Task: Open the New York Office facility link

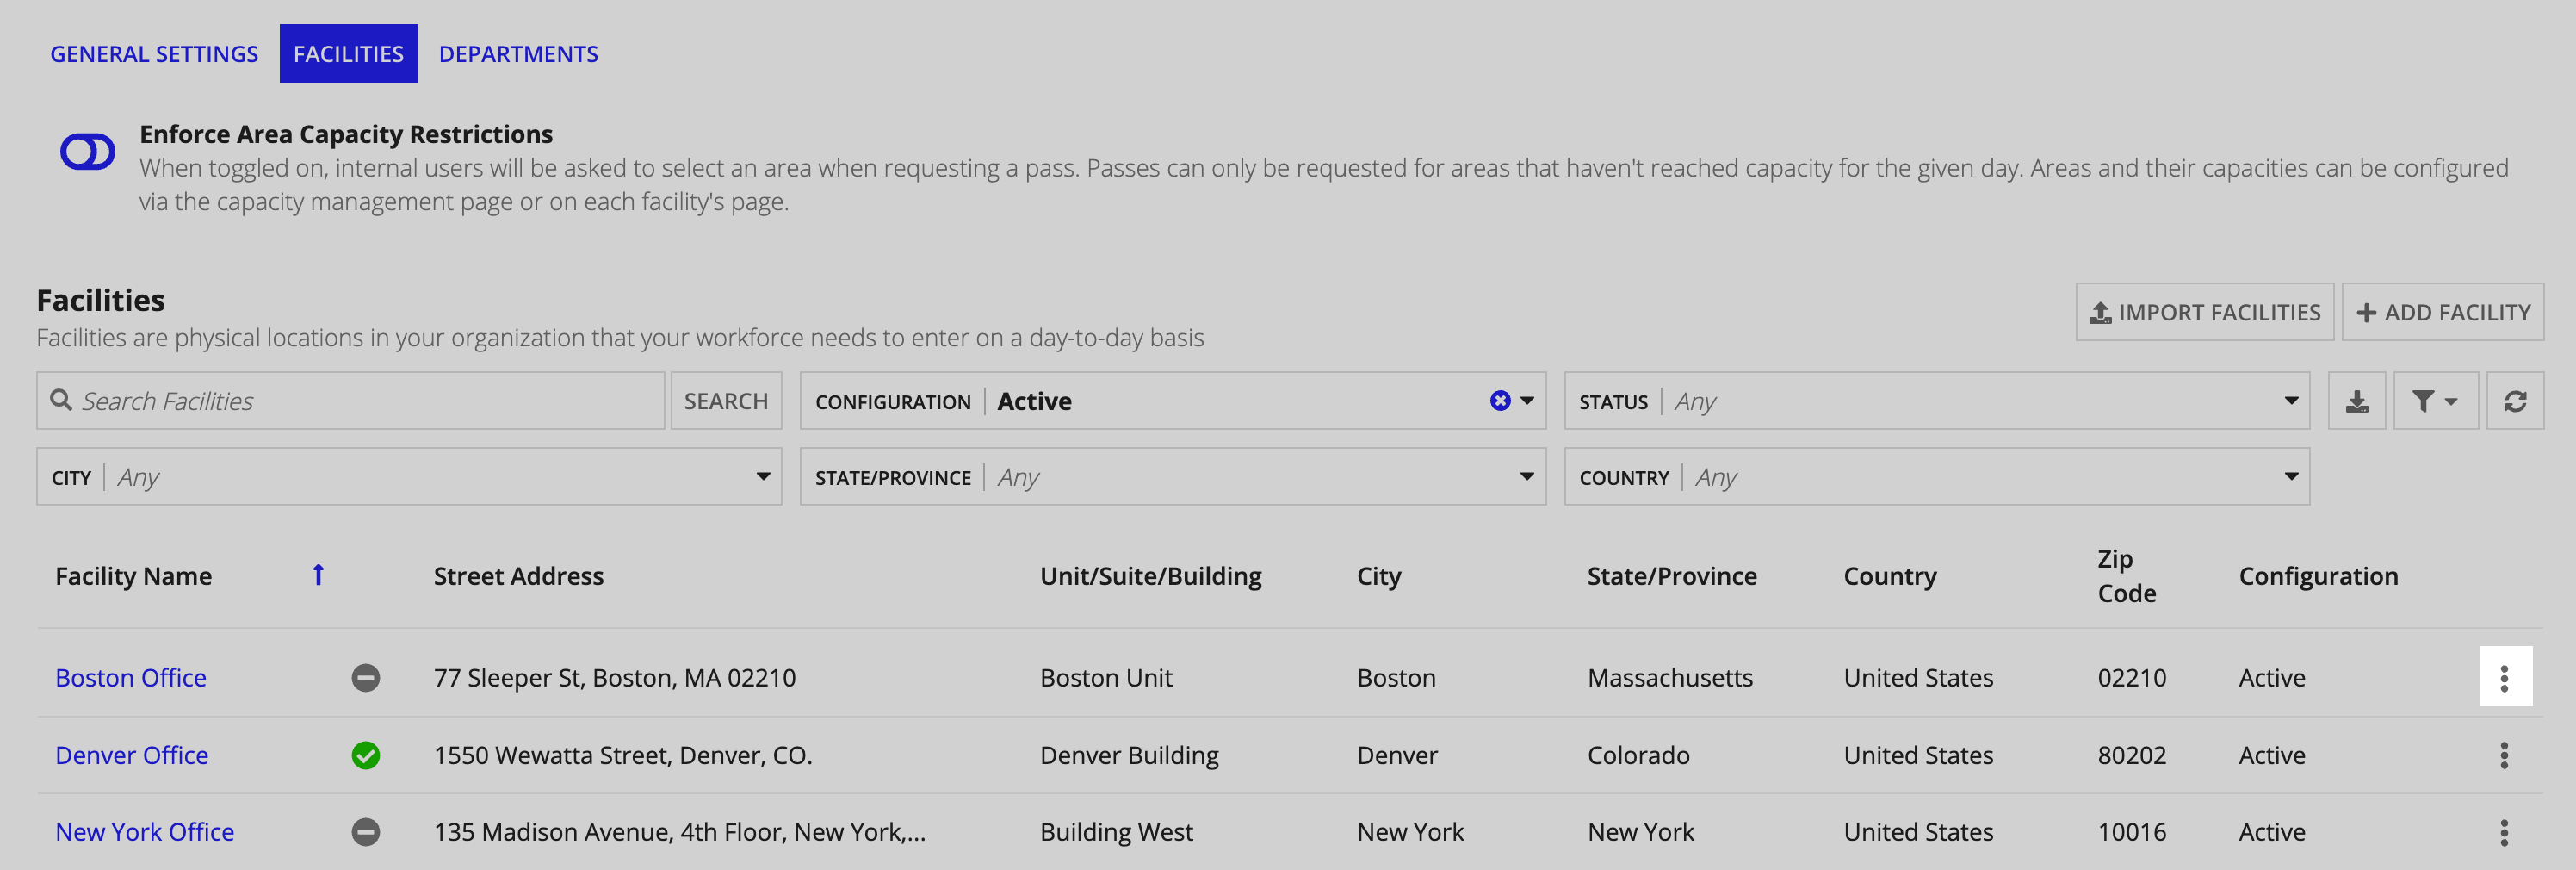Action: pyautogui.click(x=145, y=832)
